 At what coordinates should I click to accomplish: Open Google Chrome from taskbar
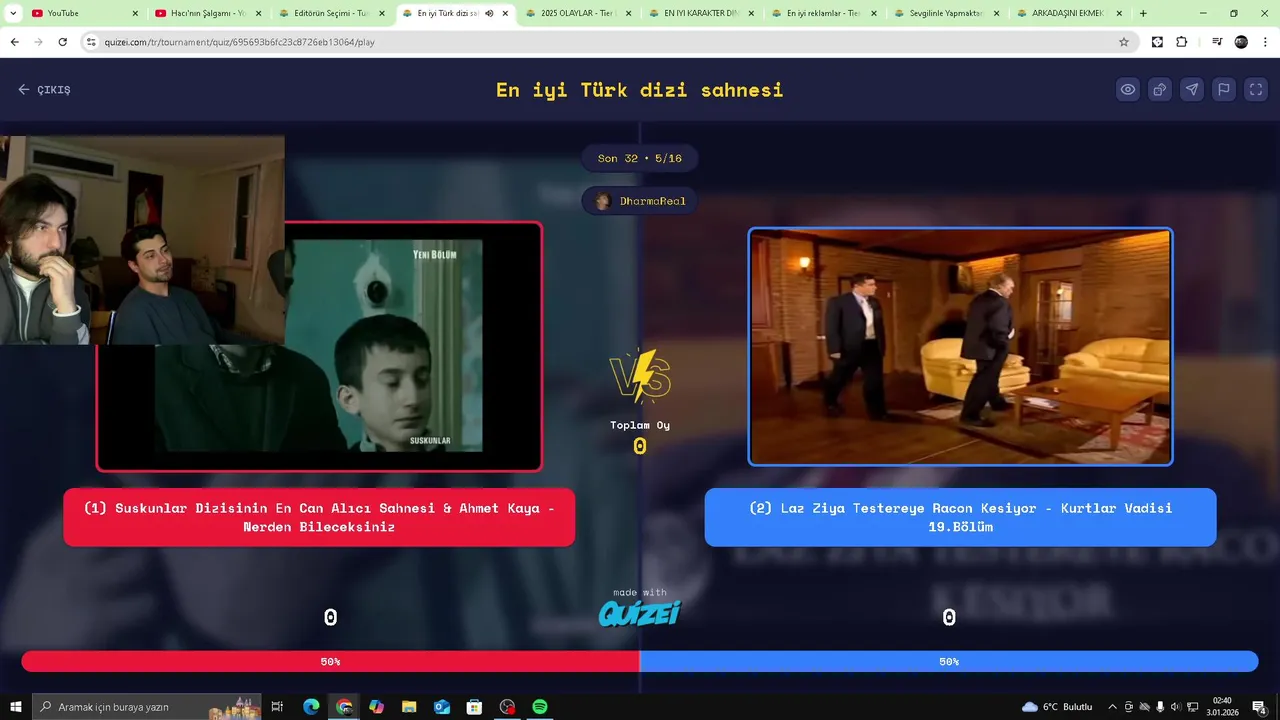[344, 707]
